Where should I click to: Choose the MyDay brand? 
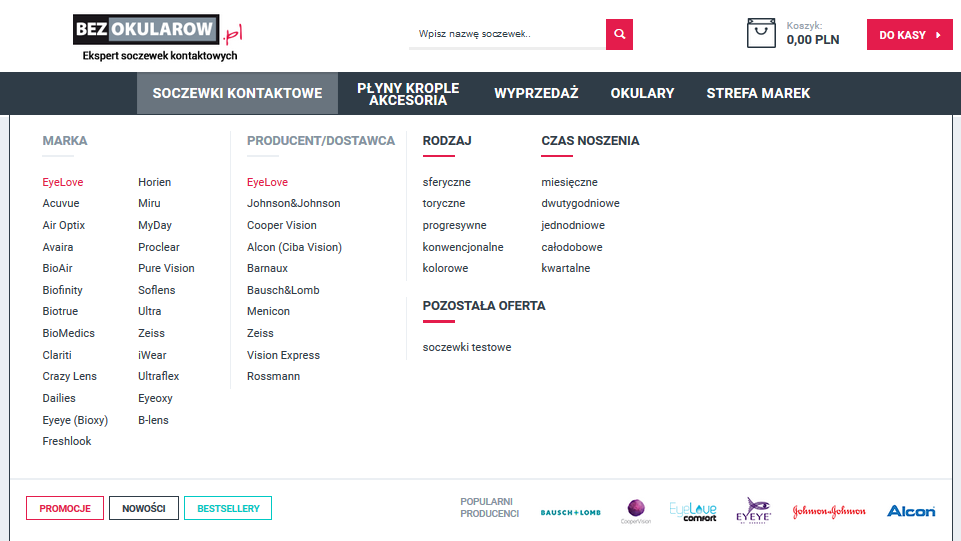pos(155,225)
